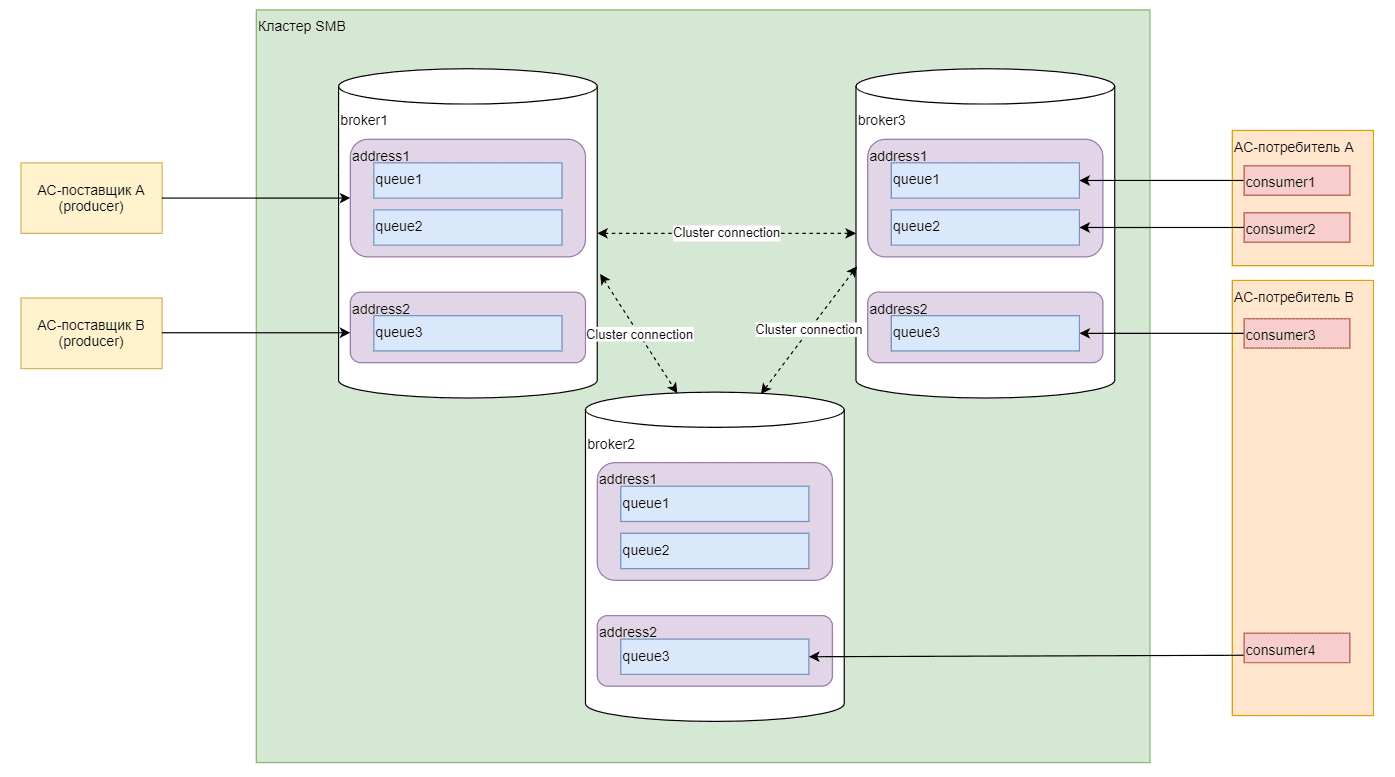
Task: Select the consumer3 box
Action: [x=1296, y=334]
